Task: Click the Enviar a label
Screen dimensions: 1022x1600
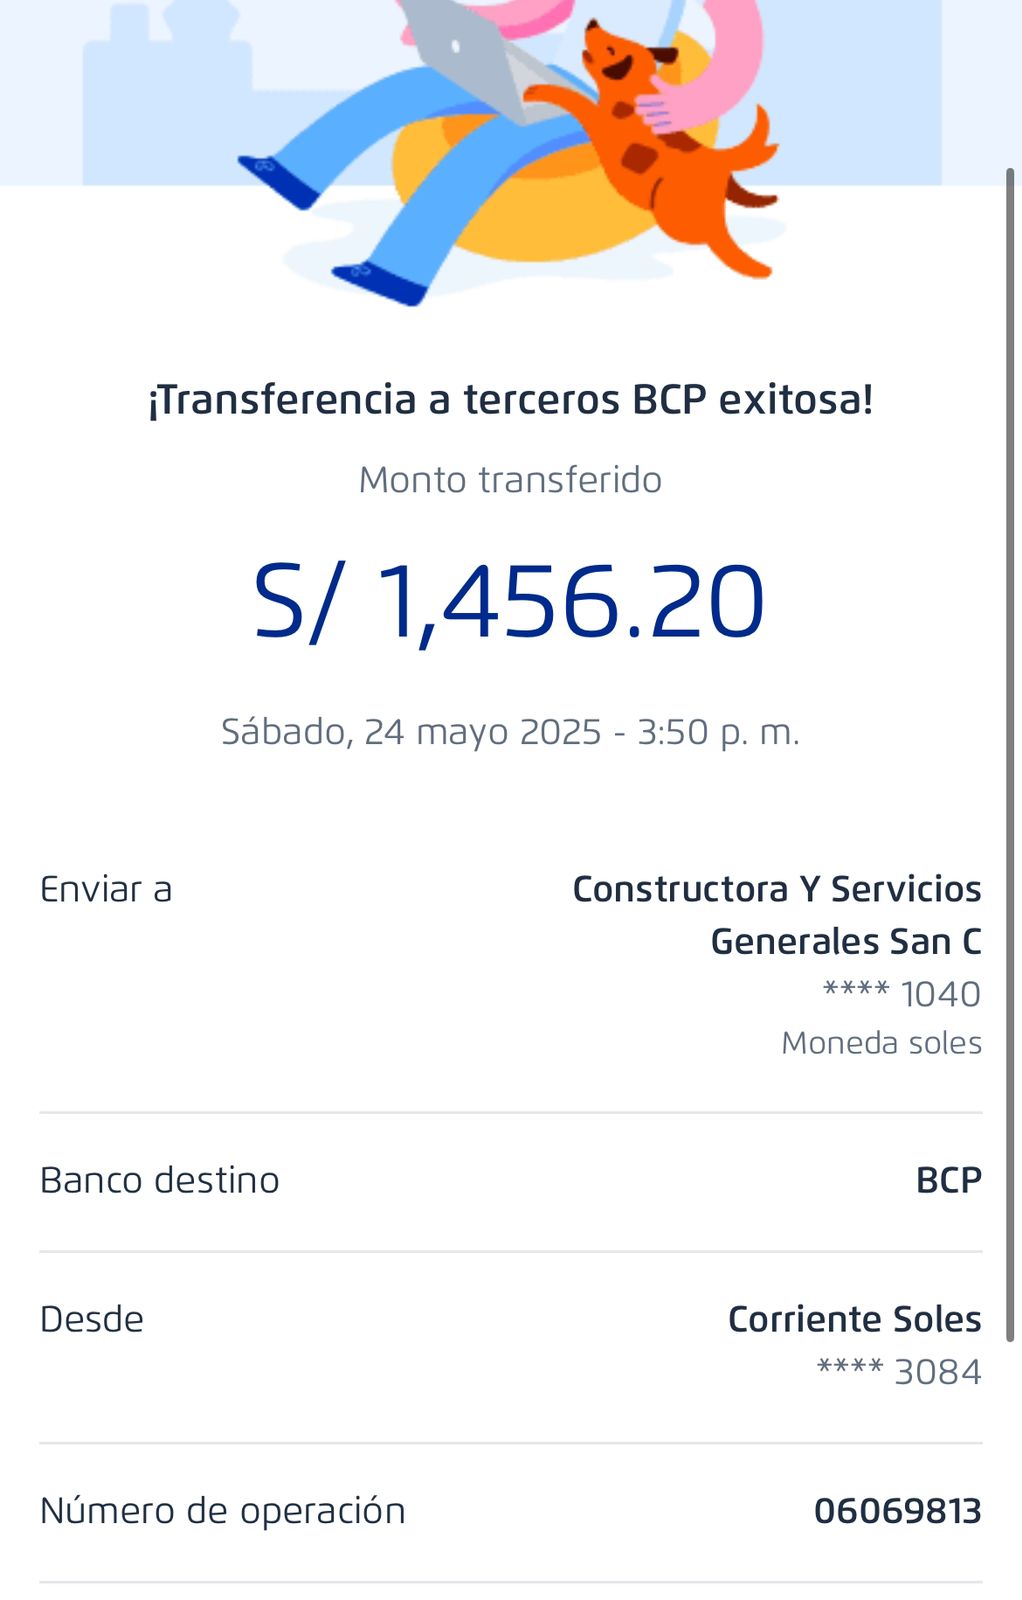Action: point(106,889)
